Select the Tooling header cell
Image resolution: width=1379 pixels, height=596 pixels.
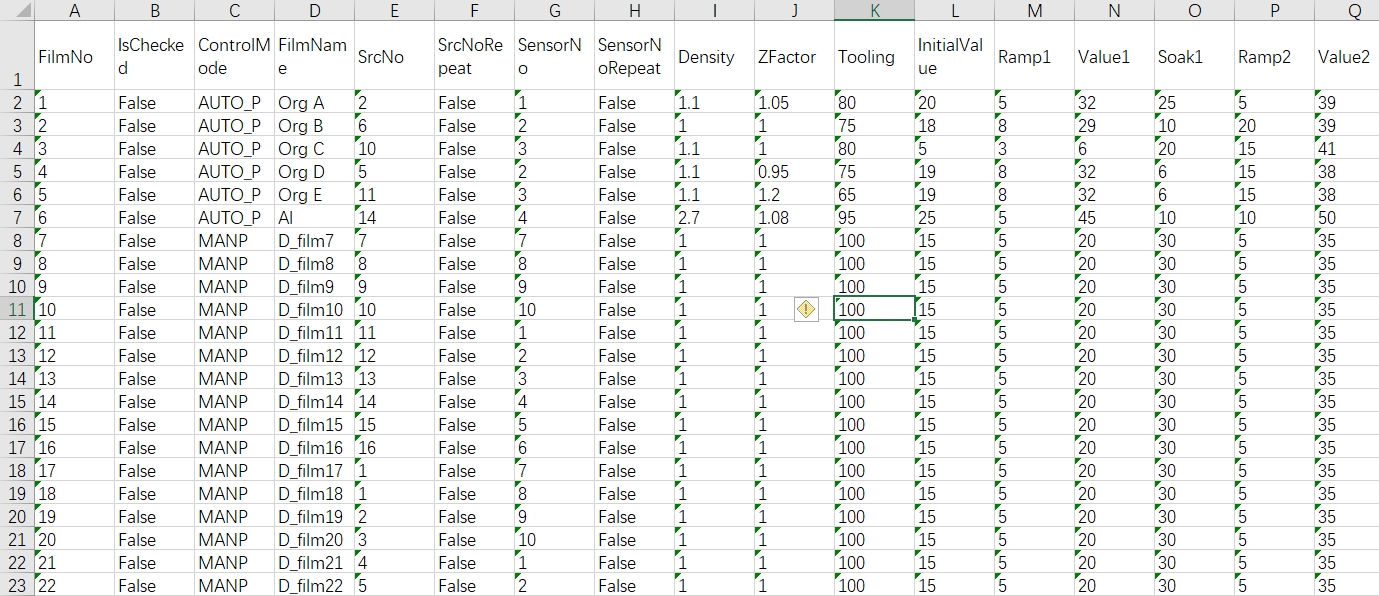(874, 57)
